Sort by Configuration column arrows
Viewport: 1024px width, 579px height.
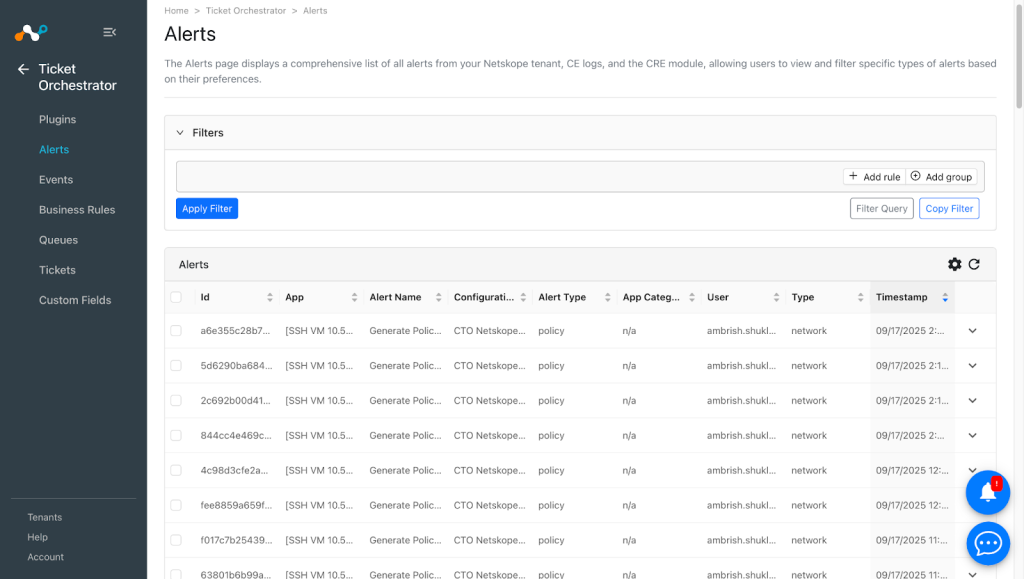click(523, 297)
